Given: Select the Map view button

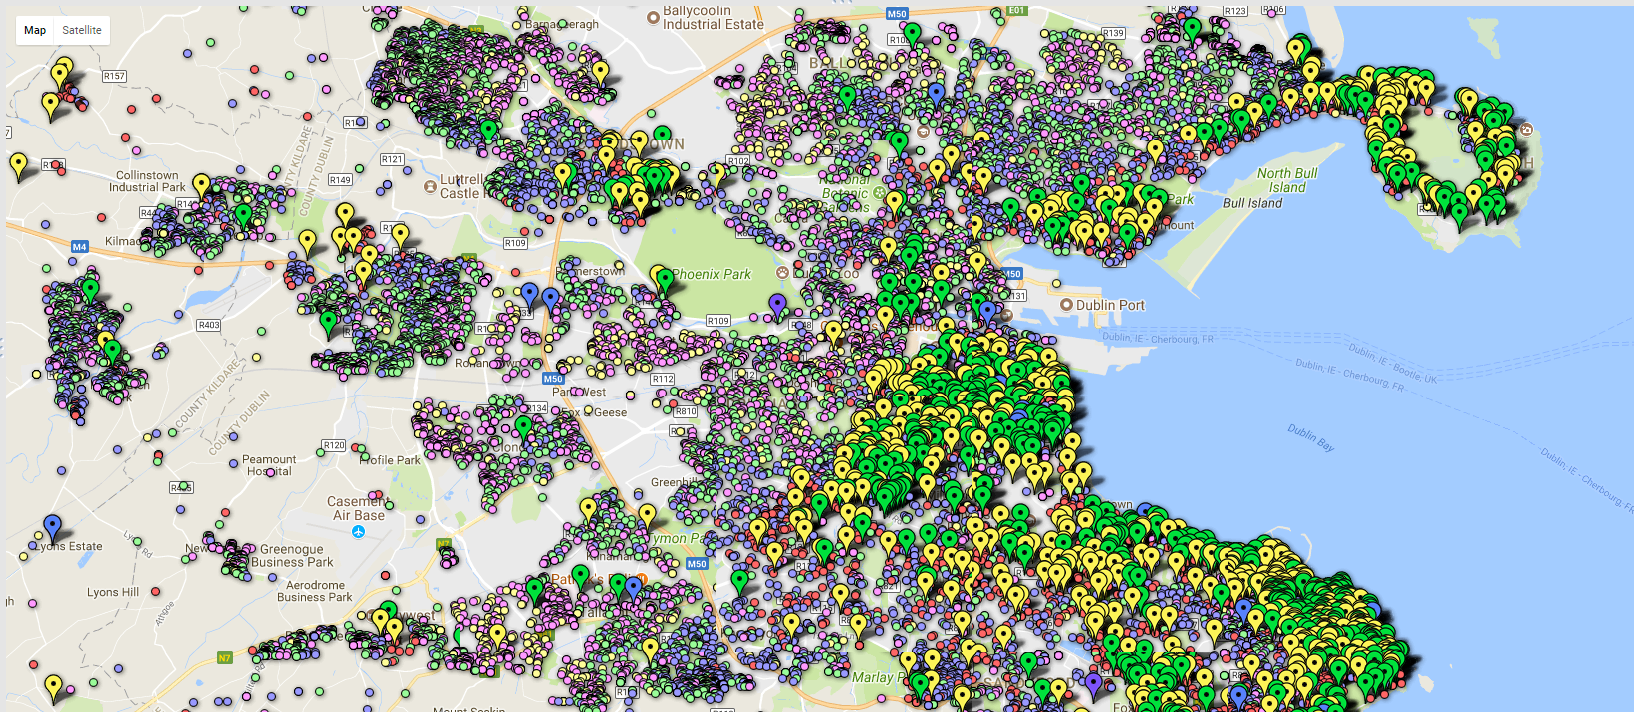Looking at the screenshot, I should [x=35, y=30].
